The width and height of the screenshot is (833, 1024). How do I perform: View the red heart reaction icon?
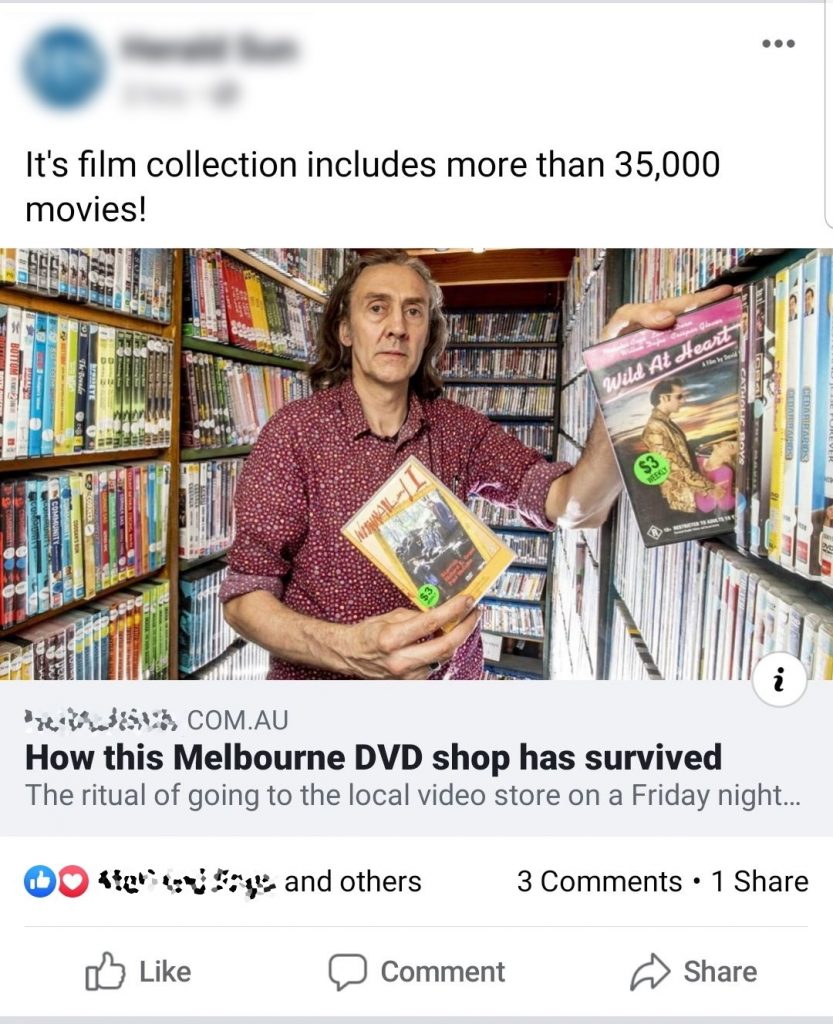coord(73,882)
